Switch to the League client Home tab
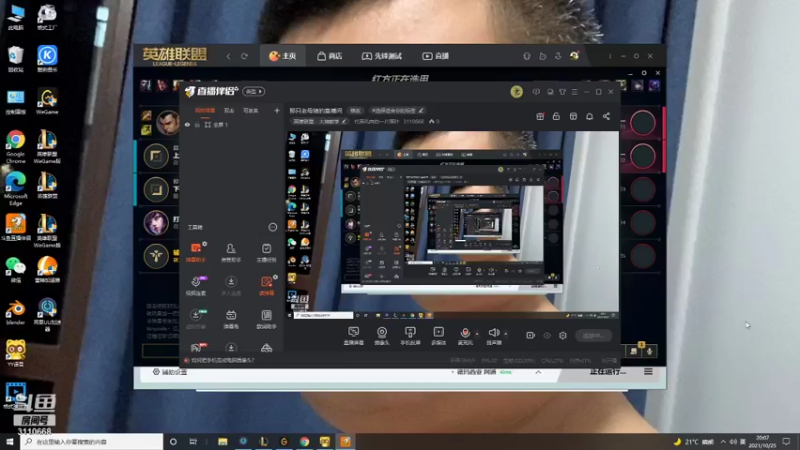Screen dimensions: 800x450 (x=283, y=56)
